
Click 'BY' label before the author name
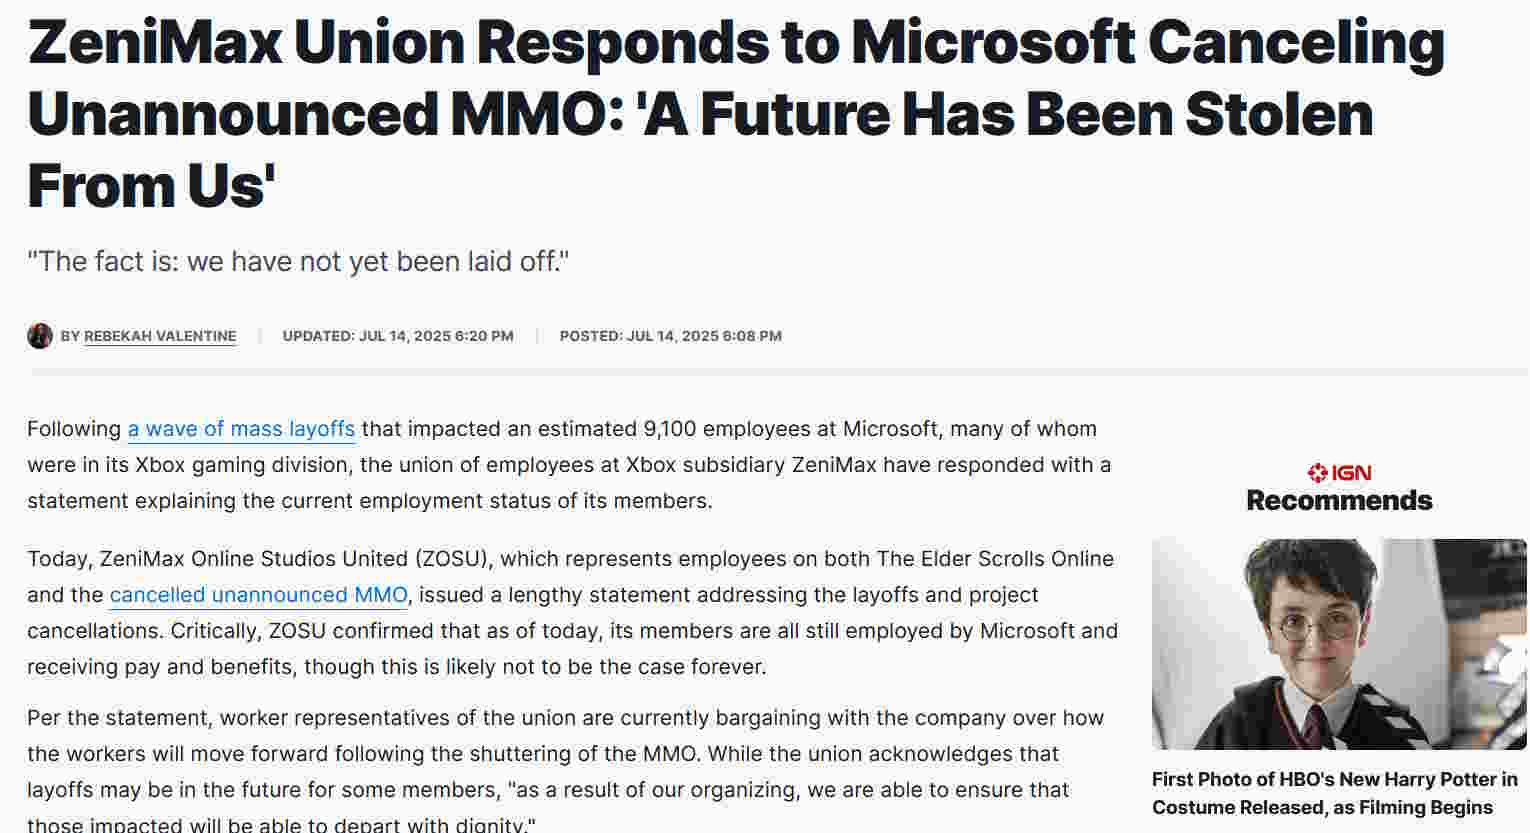[70, 336]
